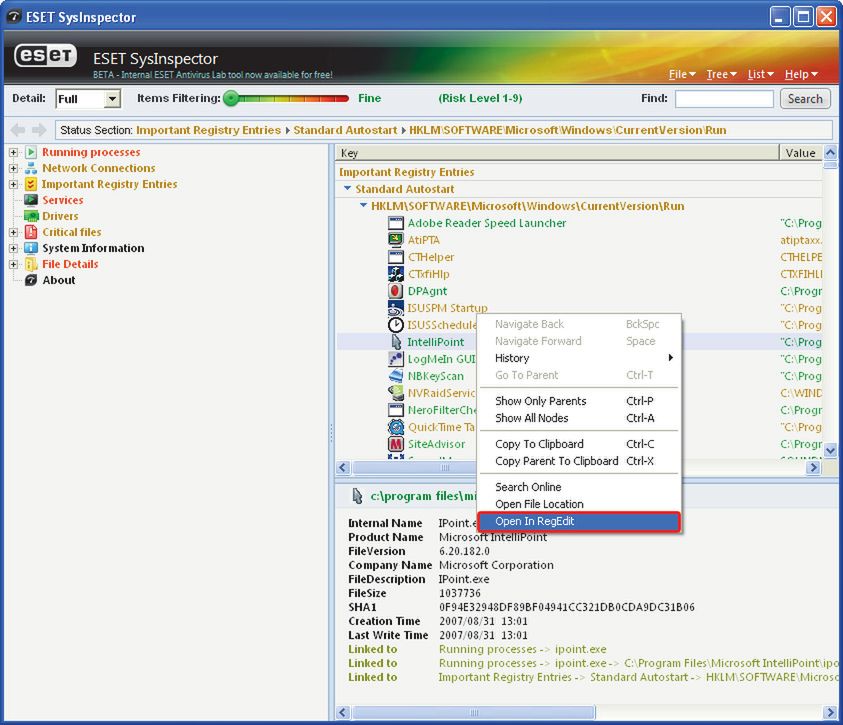Click the DPAgnt entry icon
Screen dimensions: 843x725
pyautogui.click(x=396, y=291)
